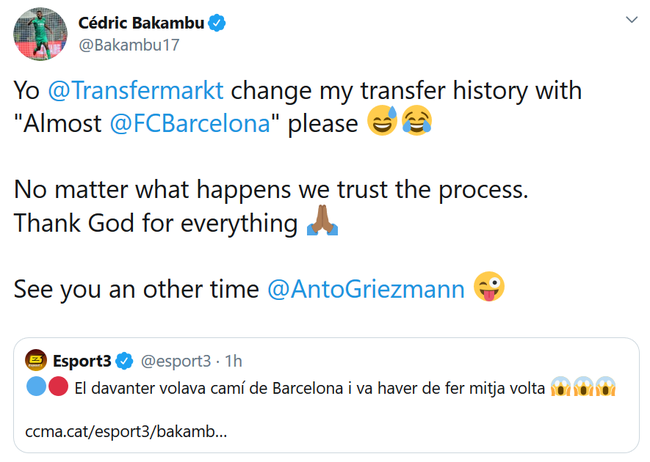650x462 pixels.
Task: Open the ccma.cat/esport3/bakamb... link
Action: pyautogui.click(x=126, y=432)
